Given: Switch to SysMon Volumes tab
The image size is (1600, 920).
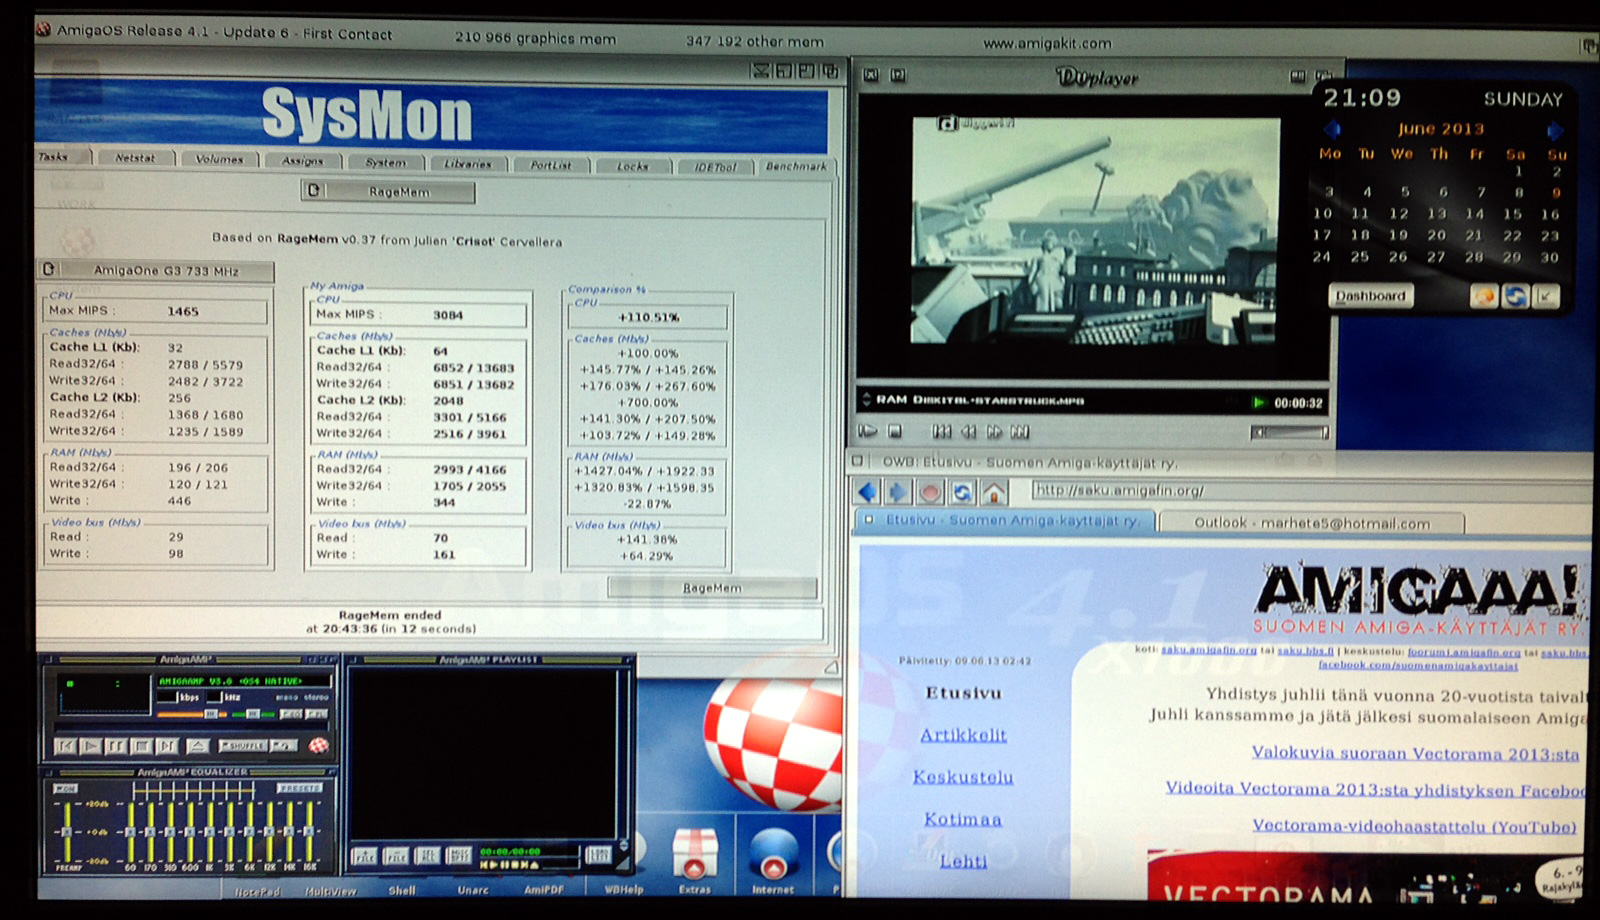Looking at the screenshot, I should point(219,159).
